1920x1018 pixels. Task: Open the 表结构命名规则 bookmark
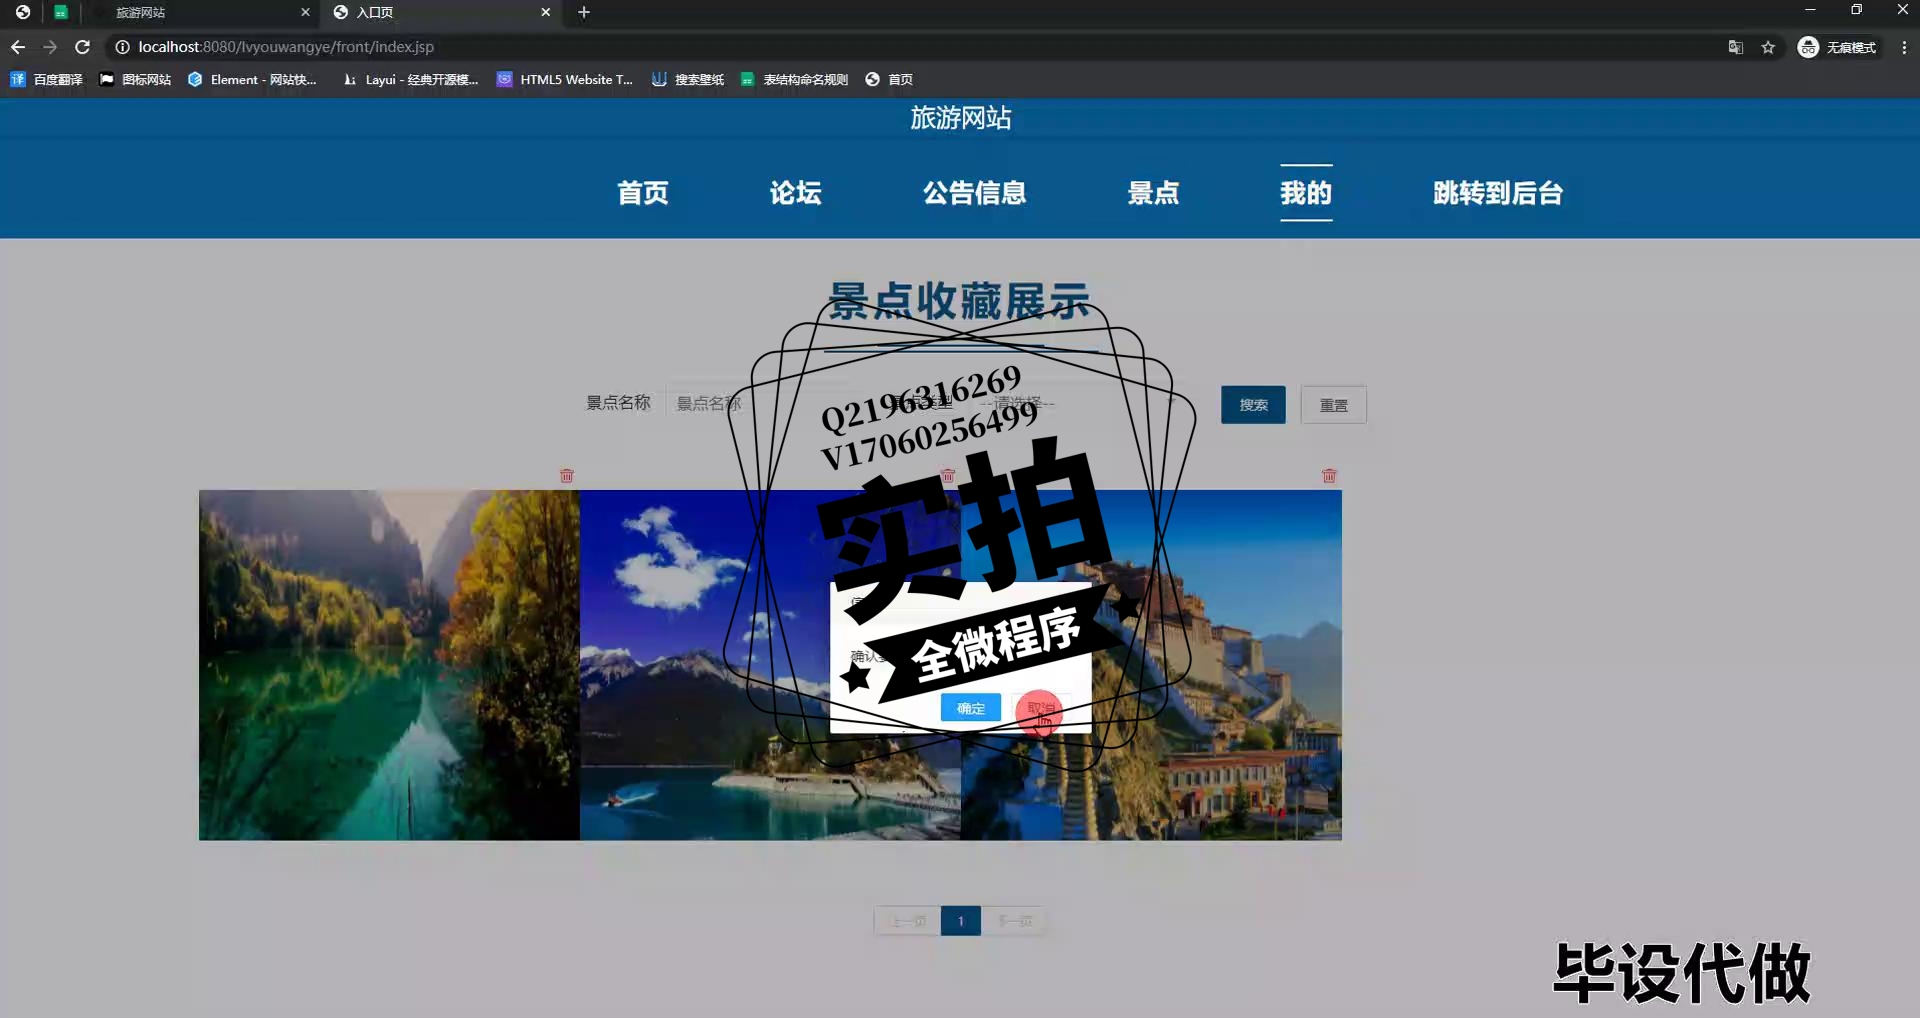click(x=794, y=79)
